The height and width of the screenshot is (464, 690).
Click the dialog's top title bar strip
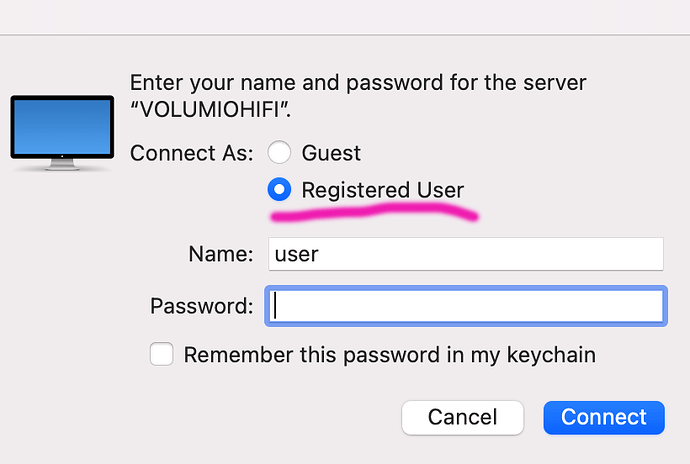[x=345, y=17]
